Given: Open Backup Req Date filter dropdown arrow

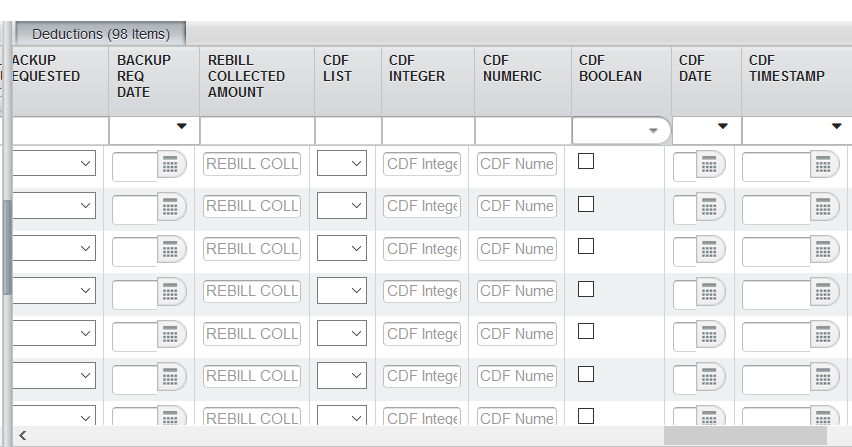Looking at the screenshot, I should click(181, 127).
